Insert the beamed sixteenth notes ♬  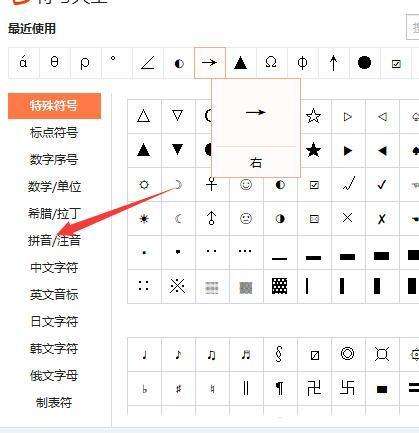tap(246, 354)
